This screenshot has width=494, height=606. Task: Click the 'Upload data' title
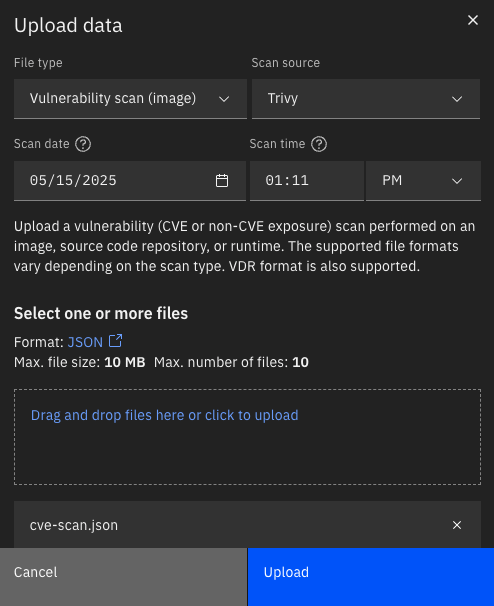68,26
